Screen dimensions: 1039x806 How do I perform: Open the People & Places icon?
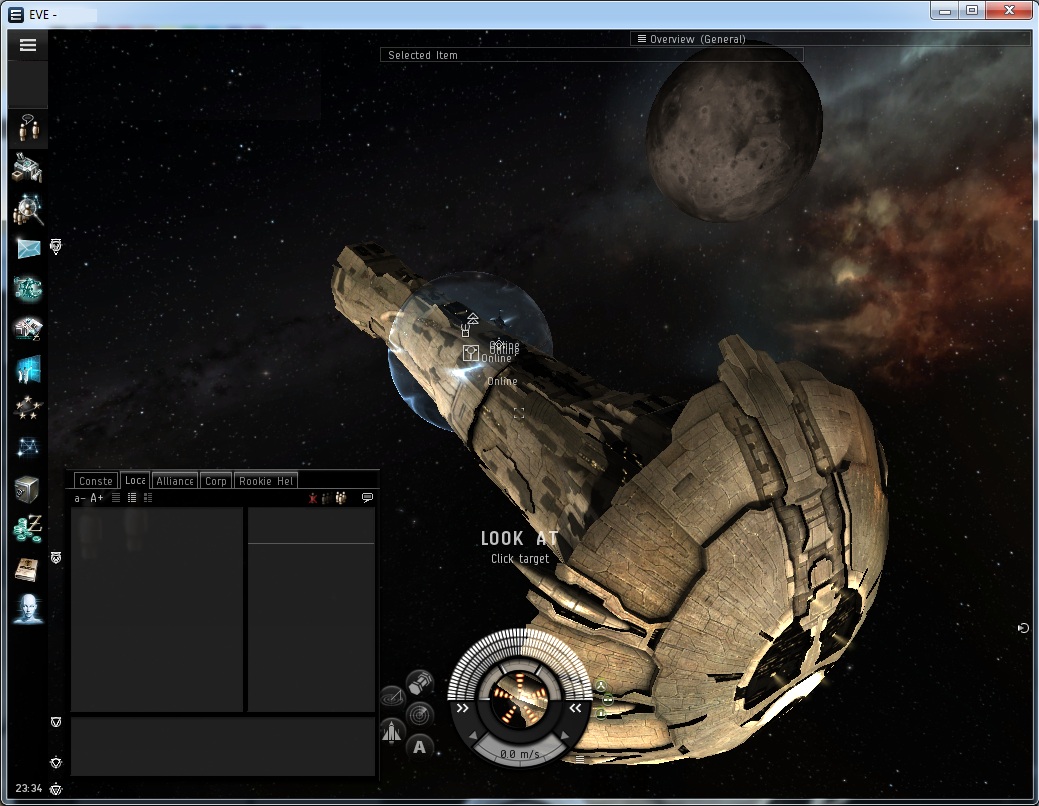pyautogui.click(x=28, y=128)
